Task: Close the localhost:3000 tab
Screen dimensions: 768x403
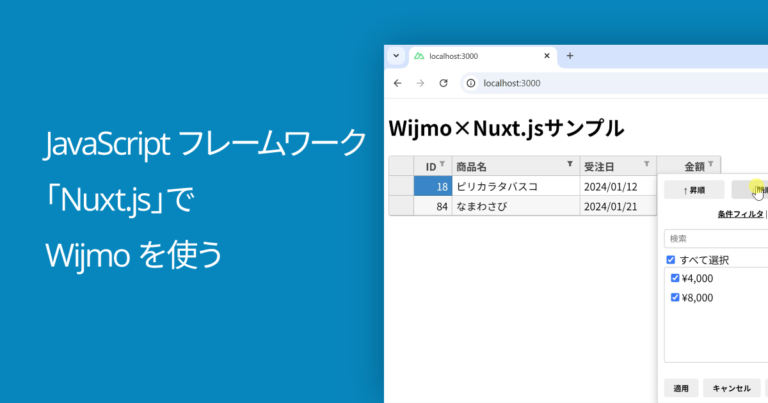Action: click(x=547, y=56)
